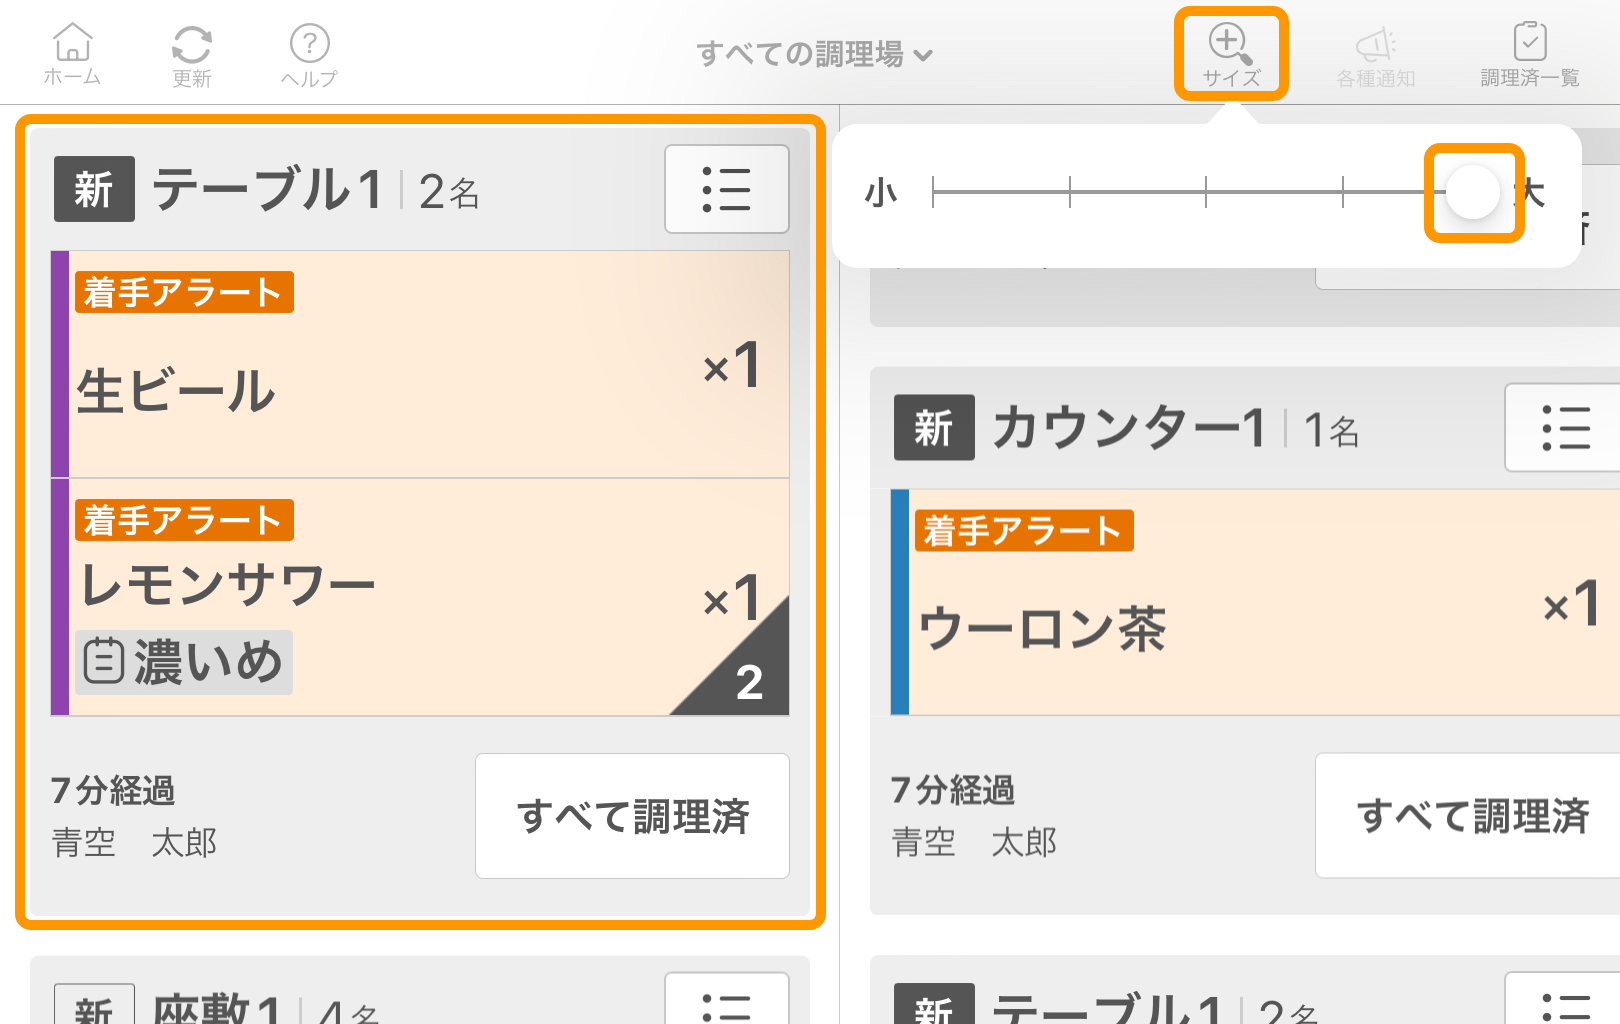This screenshot has height=1024, width=1620.
Task: Tap 着手アラート badge on 生ビール
Action: pyautogui.click(x=184, y=292)
